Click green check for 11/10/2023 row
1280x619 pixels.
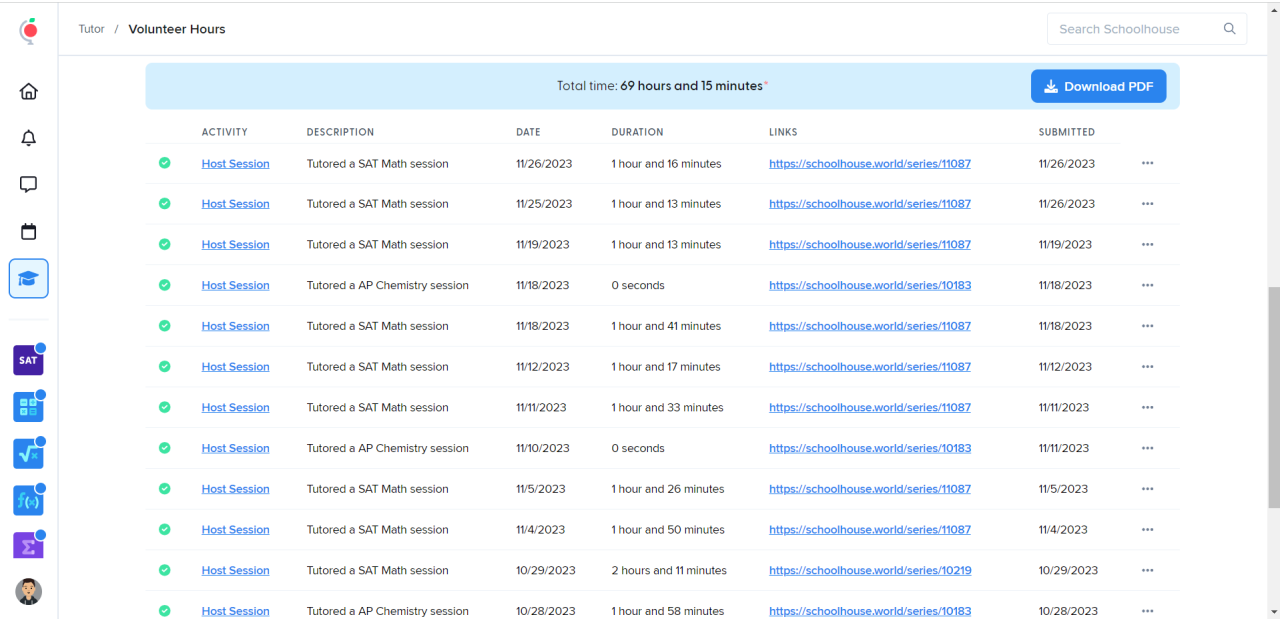point(164,448)
